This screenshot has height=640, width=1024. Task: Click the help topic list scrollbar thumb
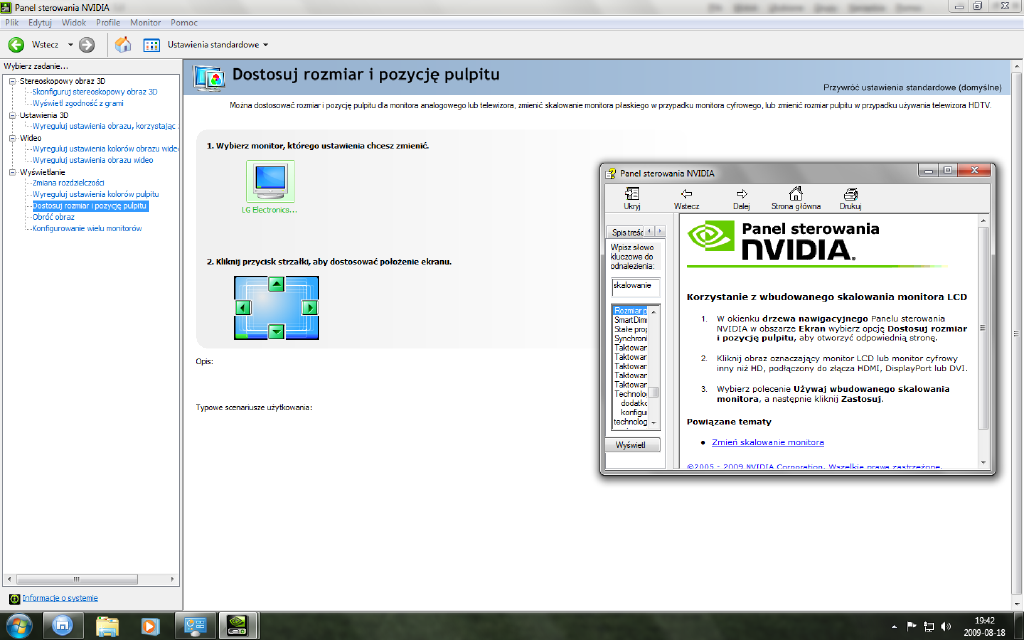coord(653,392)
